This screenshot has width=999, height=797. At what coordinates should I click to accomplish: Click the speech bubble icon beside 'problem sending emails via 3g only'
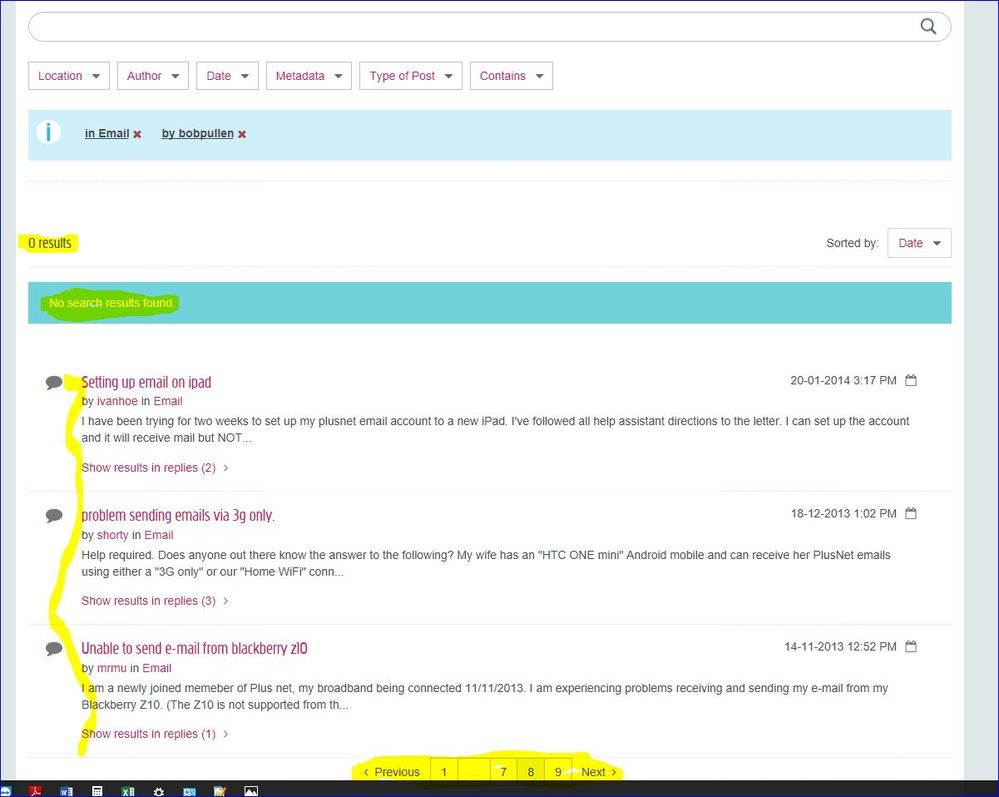pos(54,515)
